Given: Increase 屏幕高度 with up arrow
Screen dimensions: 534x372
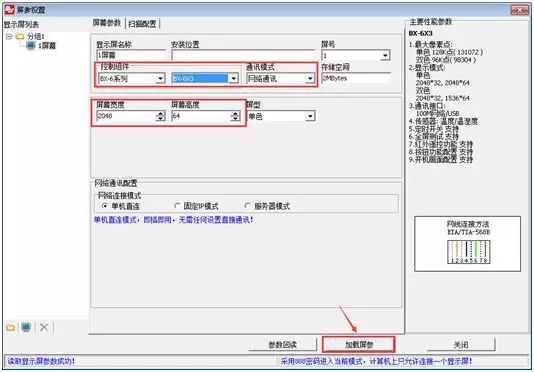Looking at the screenshot, I should (235, 113).
